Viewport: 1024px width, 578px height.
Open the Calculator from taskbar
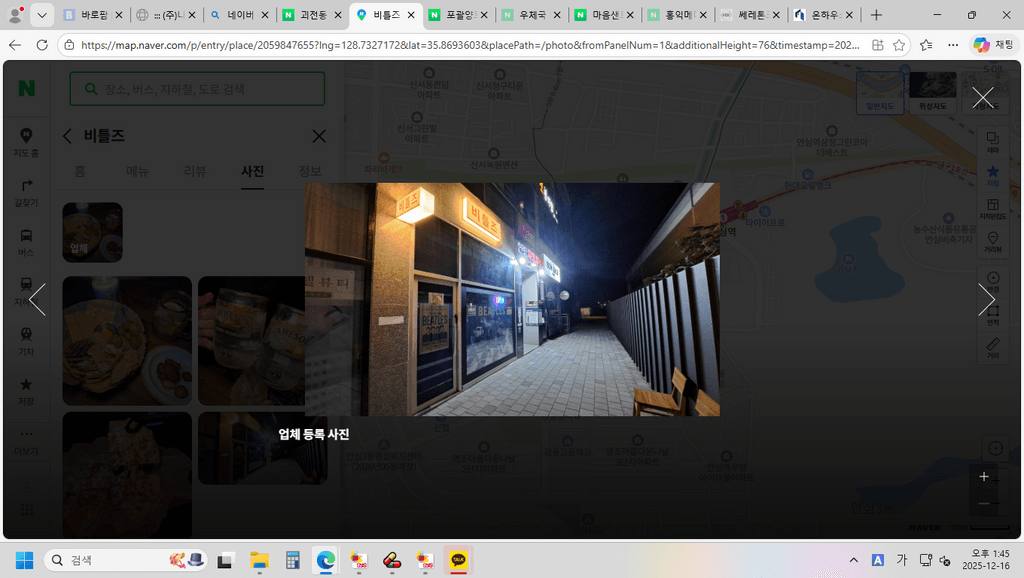[293, 560]
